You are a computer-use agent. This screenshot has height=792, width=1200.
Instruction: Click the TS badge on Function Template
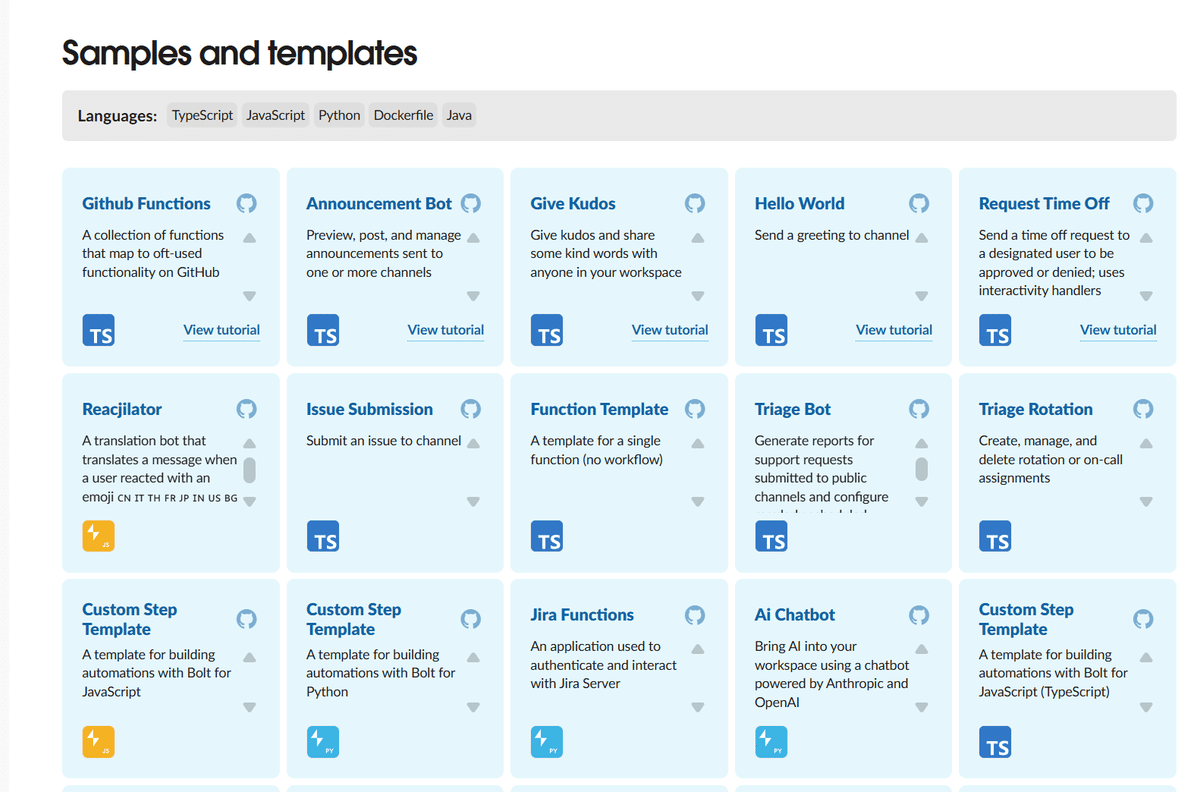click(x=547, y=536)
